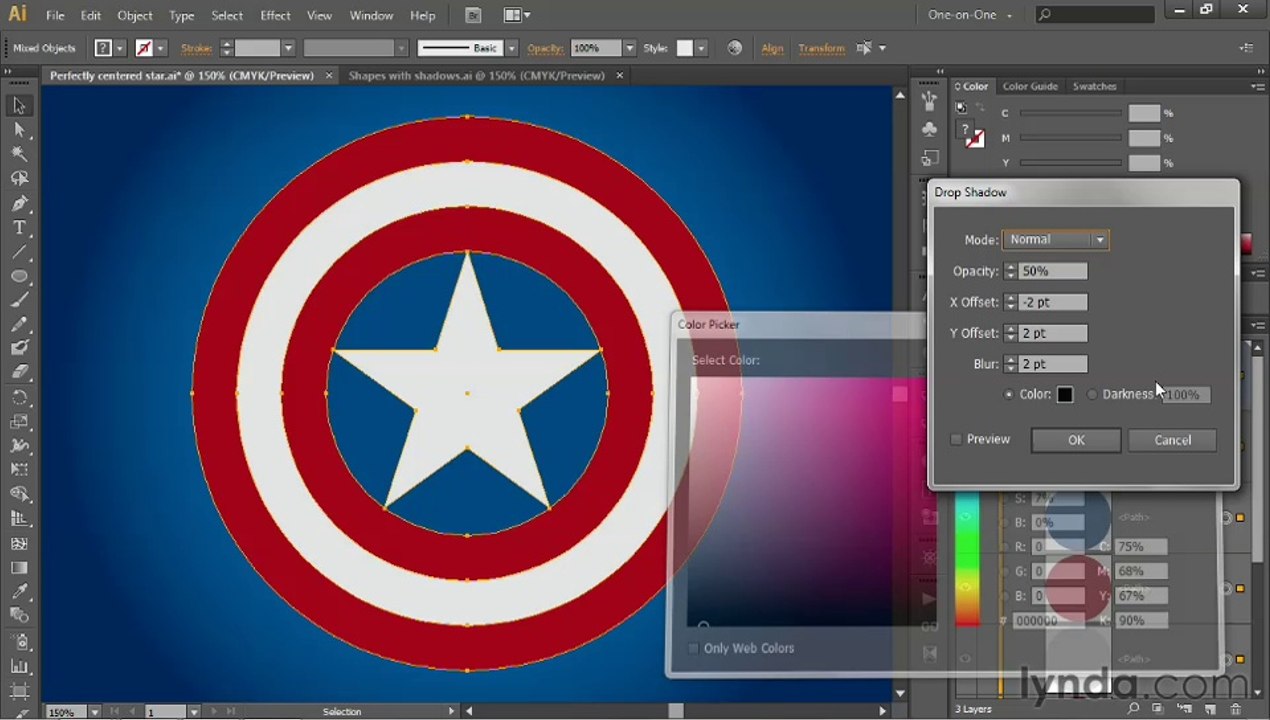Open the Effect menu

tap(275, 15)
